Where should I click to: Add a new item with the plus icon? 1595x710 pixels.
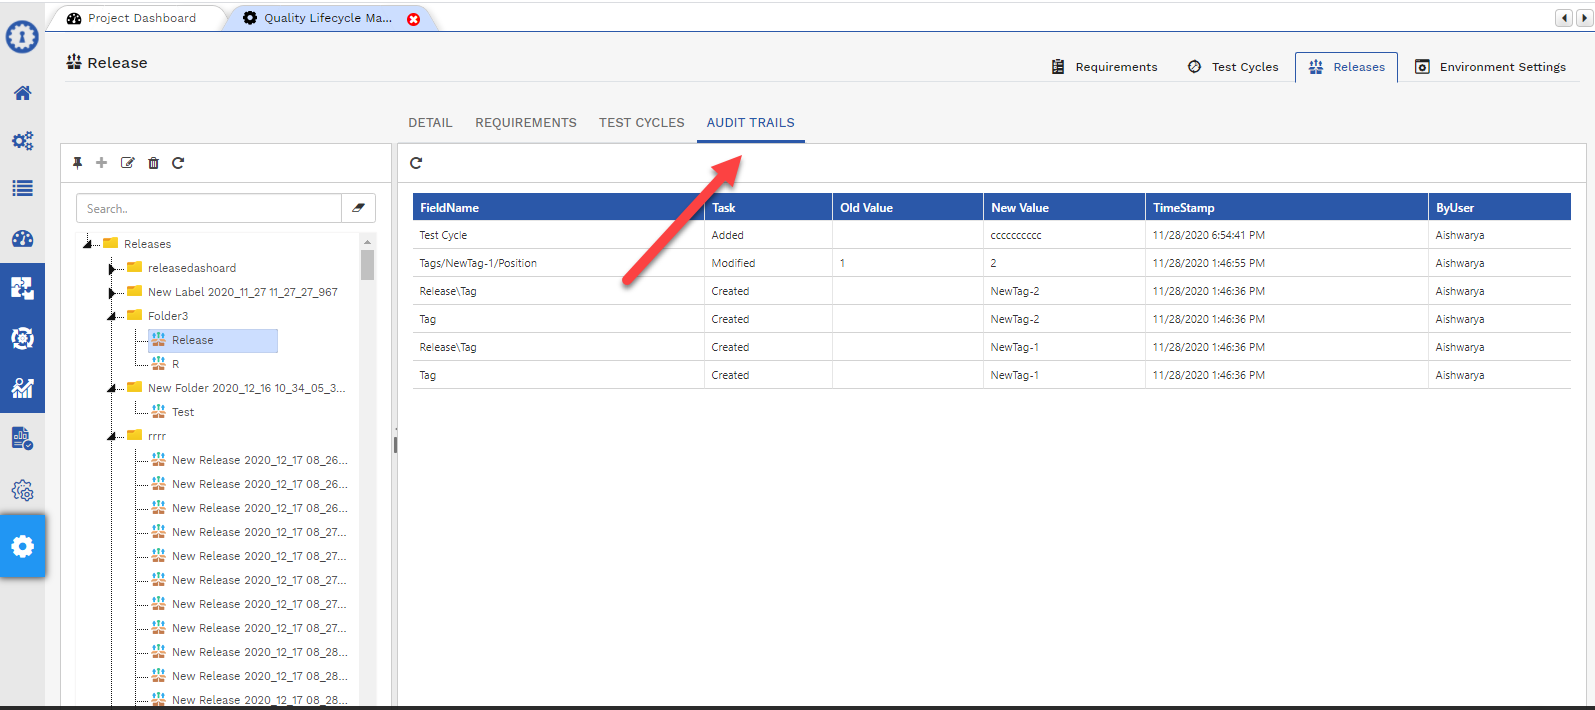click(x=101, y=163)
